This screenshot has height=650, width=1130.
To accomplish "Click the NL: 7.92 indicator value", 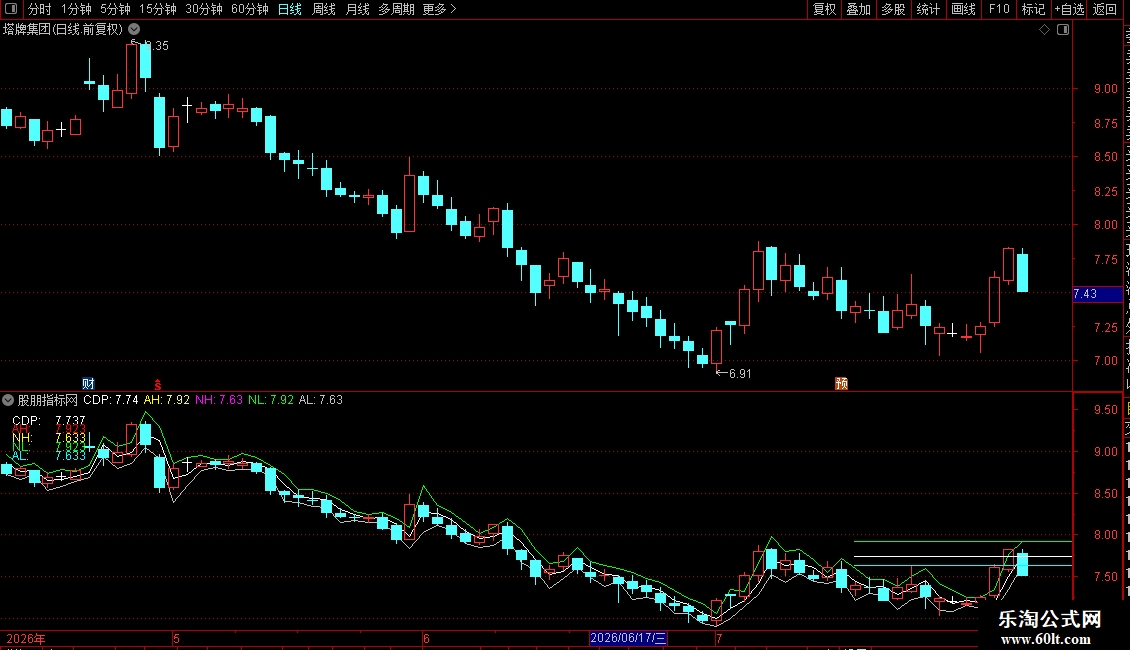I will pyautogui.click(x=271, y=400).
